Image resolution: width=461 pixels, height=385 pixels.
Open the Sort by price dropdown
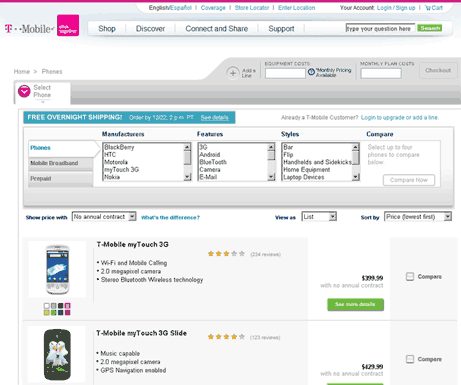point(418,217)
